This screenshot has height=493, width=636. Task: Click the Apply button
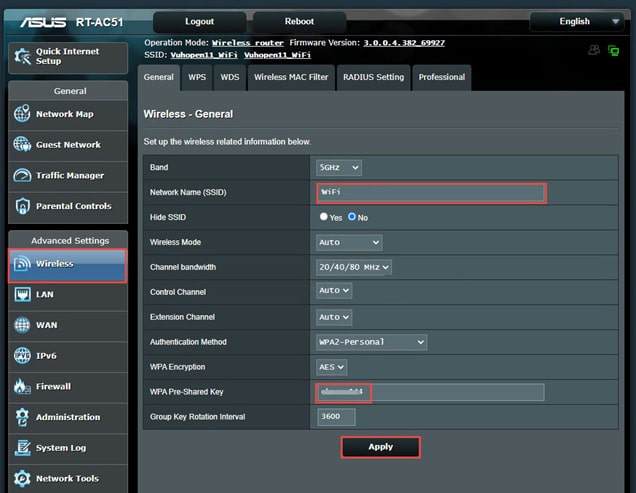point(380,447)
